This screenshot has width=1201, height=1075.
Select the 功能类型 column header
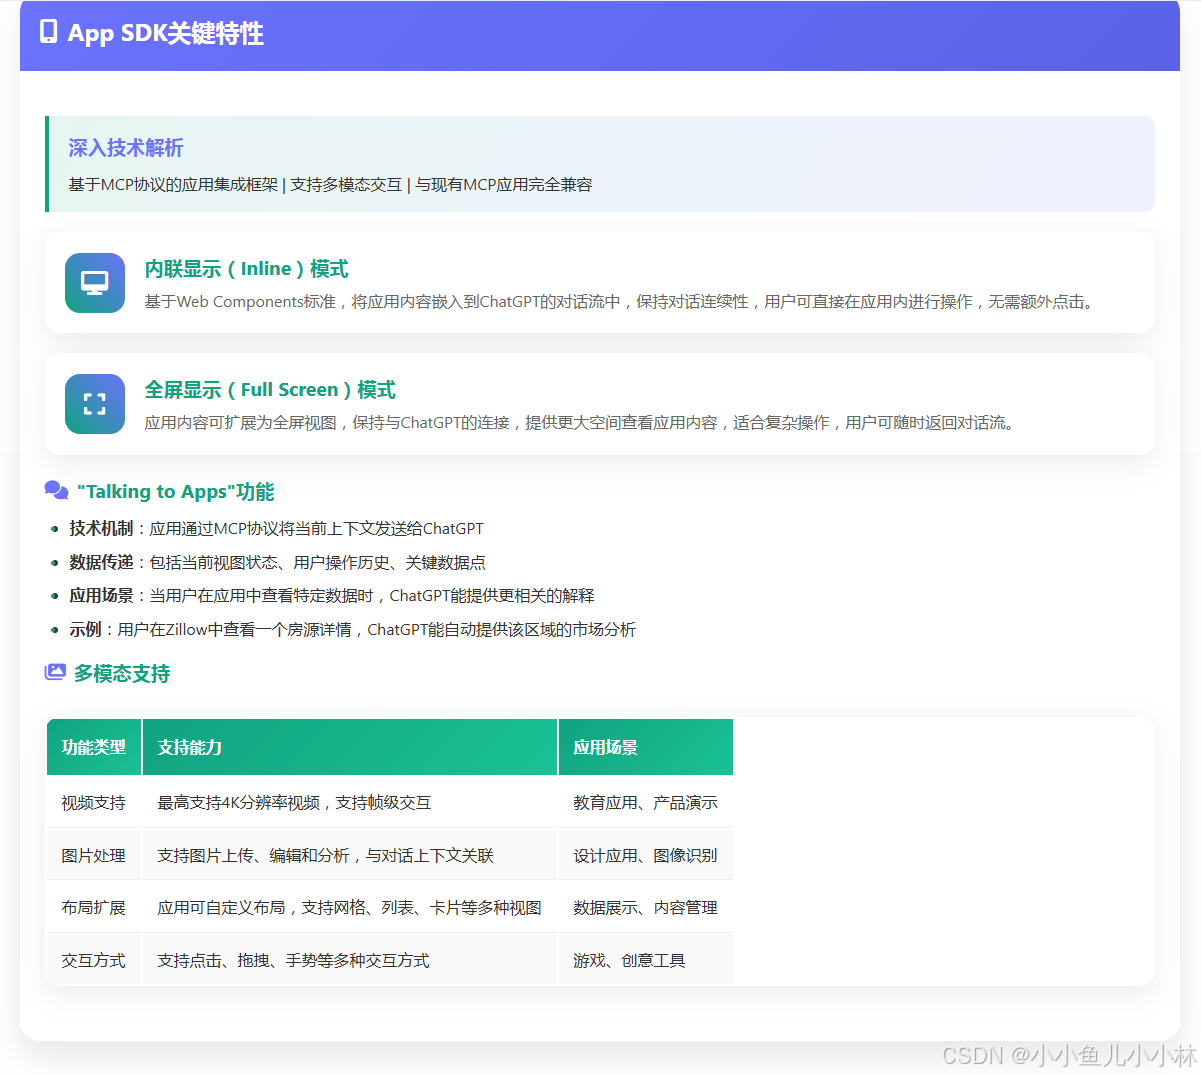pyautogui.click(x=93, y=747)
